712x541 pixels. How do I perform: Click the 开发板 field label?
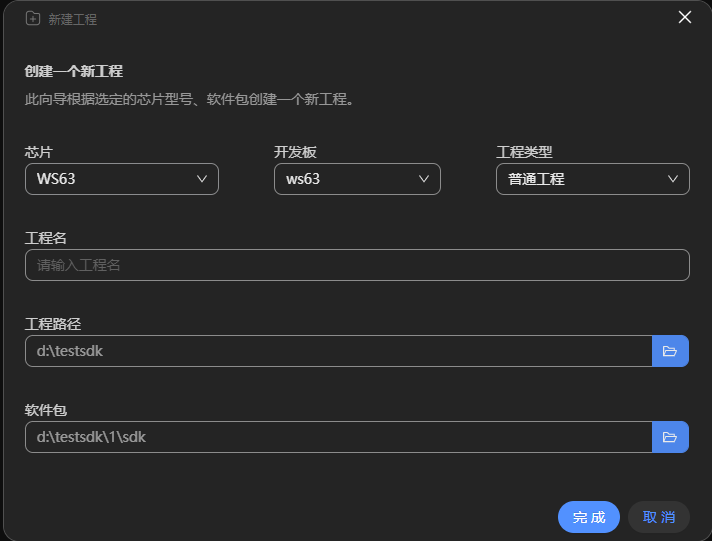(295, 152)
